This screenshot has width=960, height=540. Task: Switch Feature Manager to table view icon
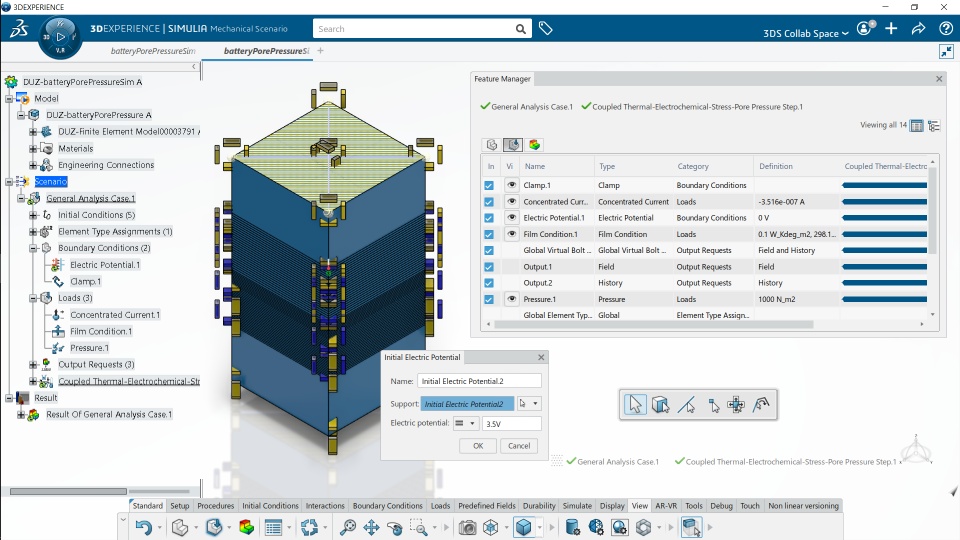[x=917, y=126]
